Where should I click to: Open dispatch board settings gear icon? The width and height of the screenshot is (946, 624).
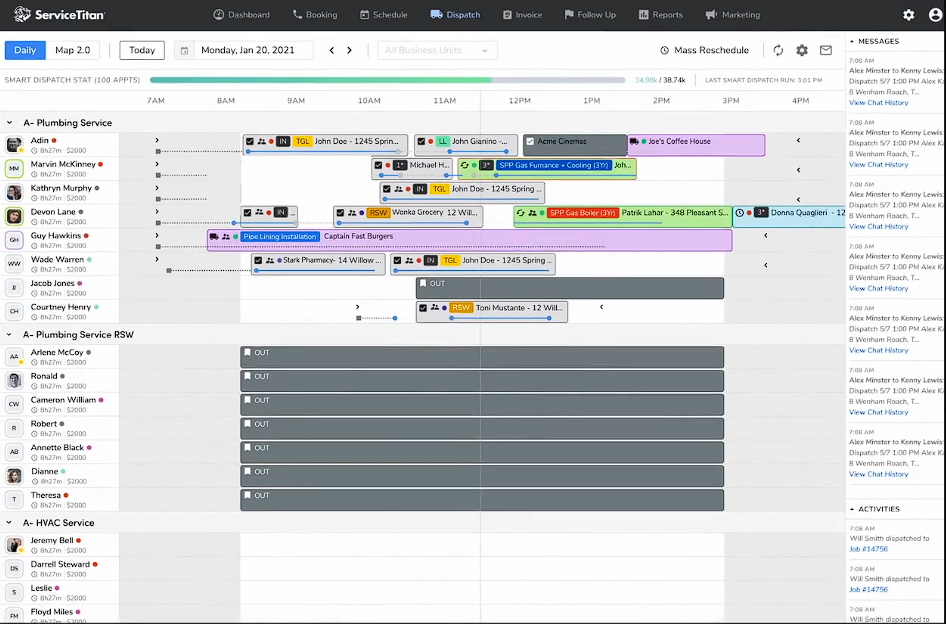802,50
